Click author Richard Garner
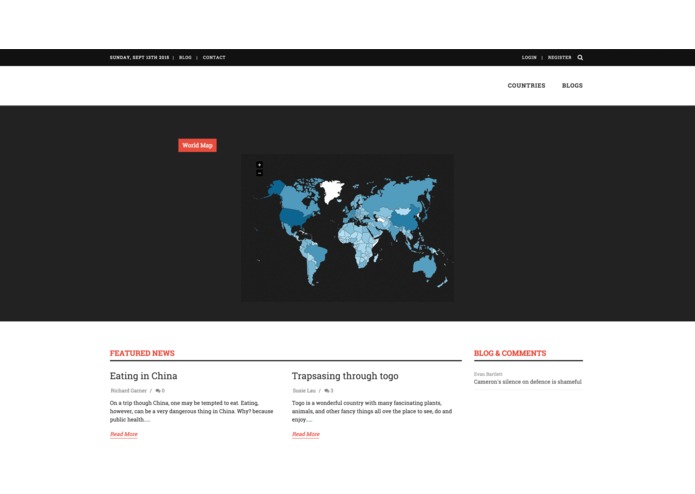 [129, 391]
